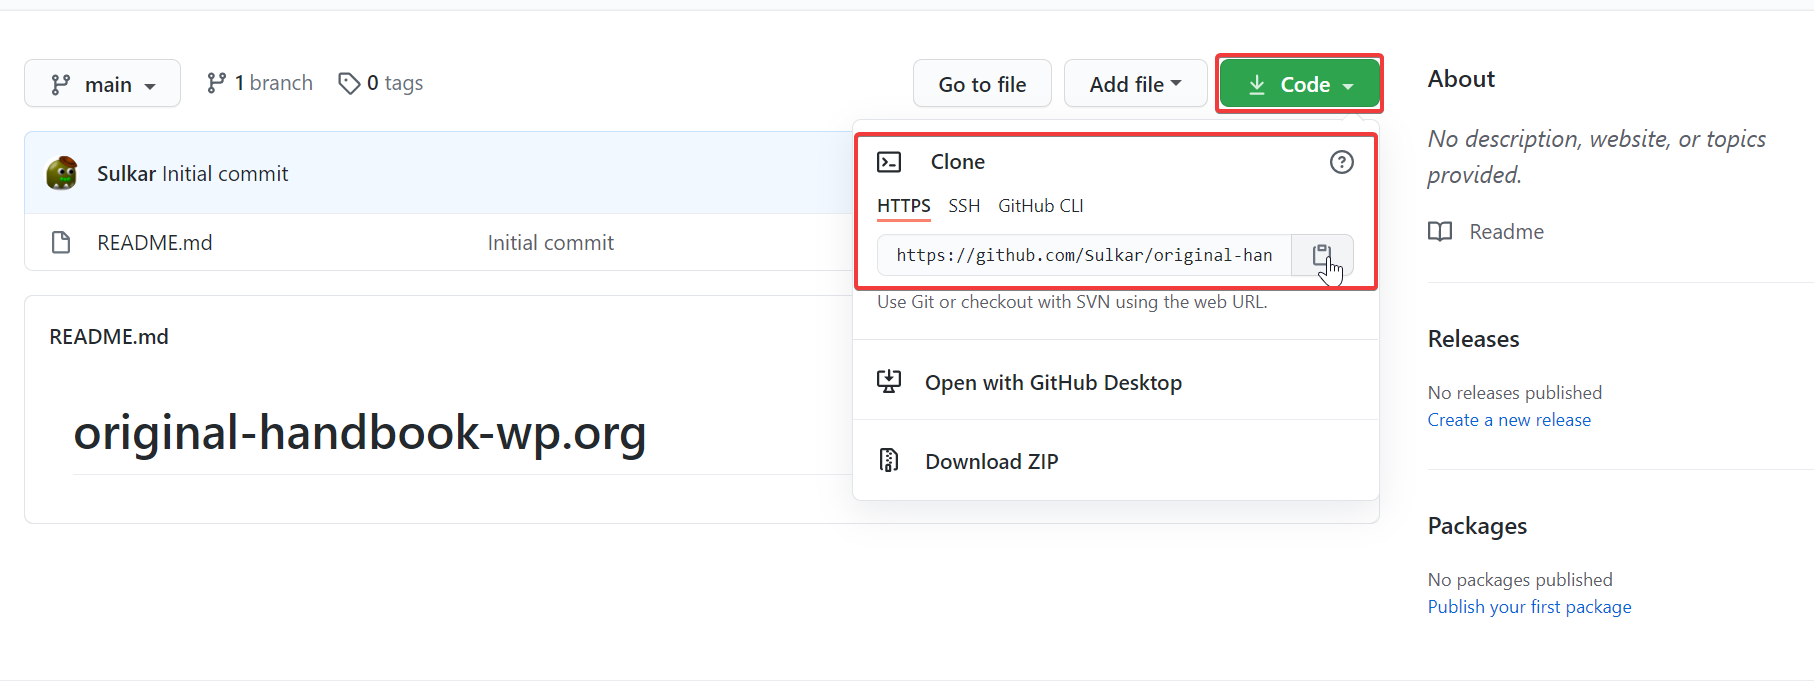The width and height of the screenshot is (1814, 694).
Task: Click the terminal icon beside Clone
Action: (x=889, y=162)
